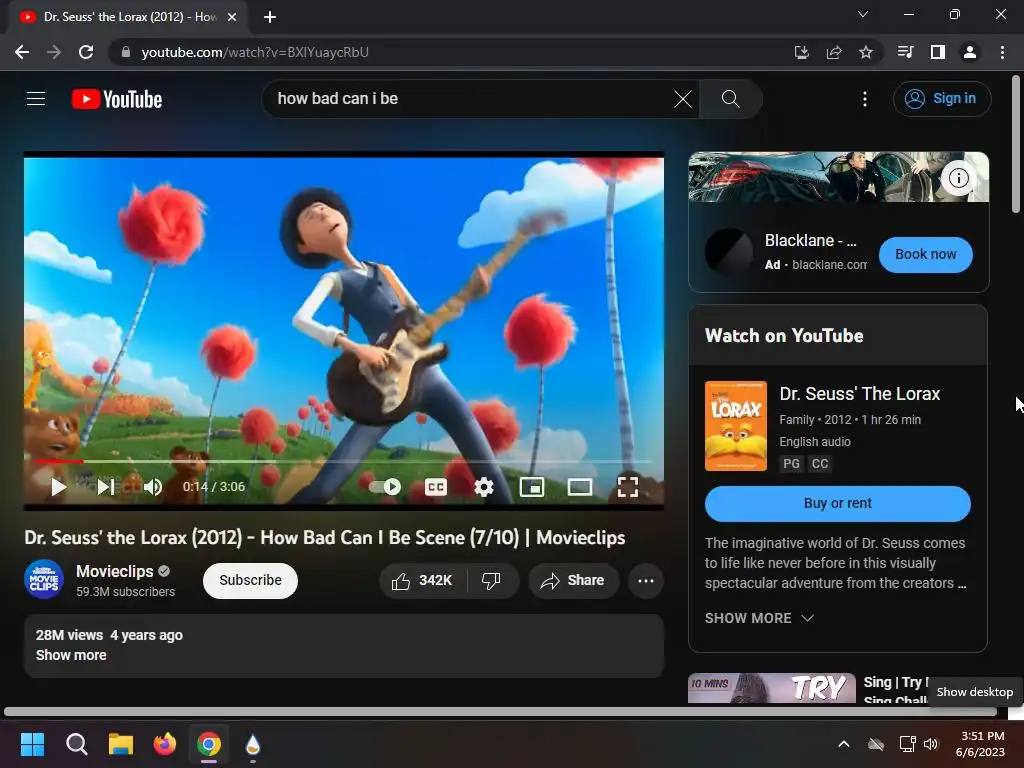1024x768 pixels.
Task: Show hidden system tray icons
Action: pyautogui.click(x=844, y=744)
